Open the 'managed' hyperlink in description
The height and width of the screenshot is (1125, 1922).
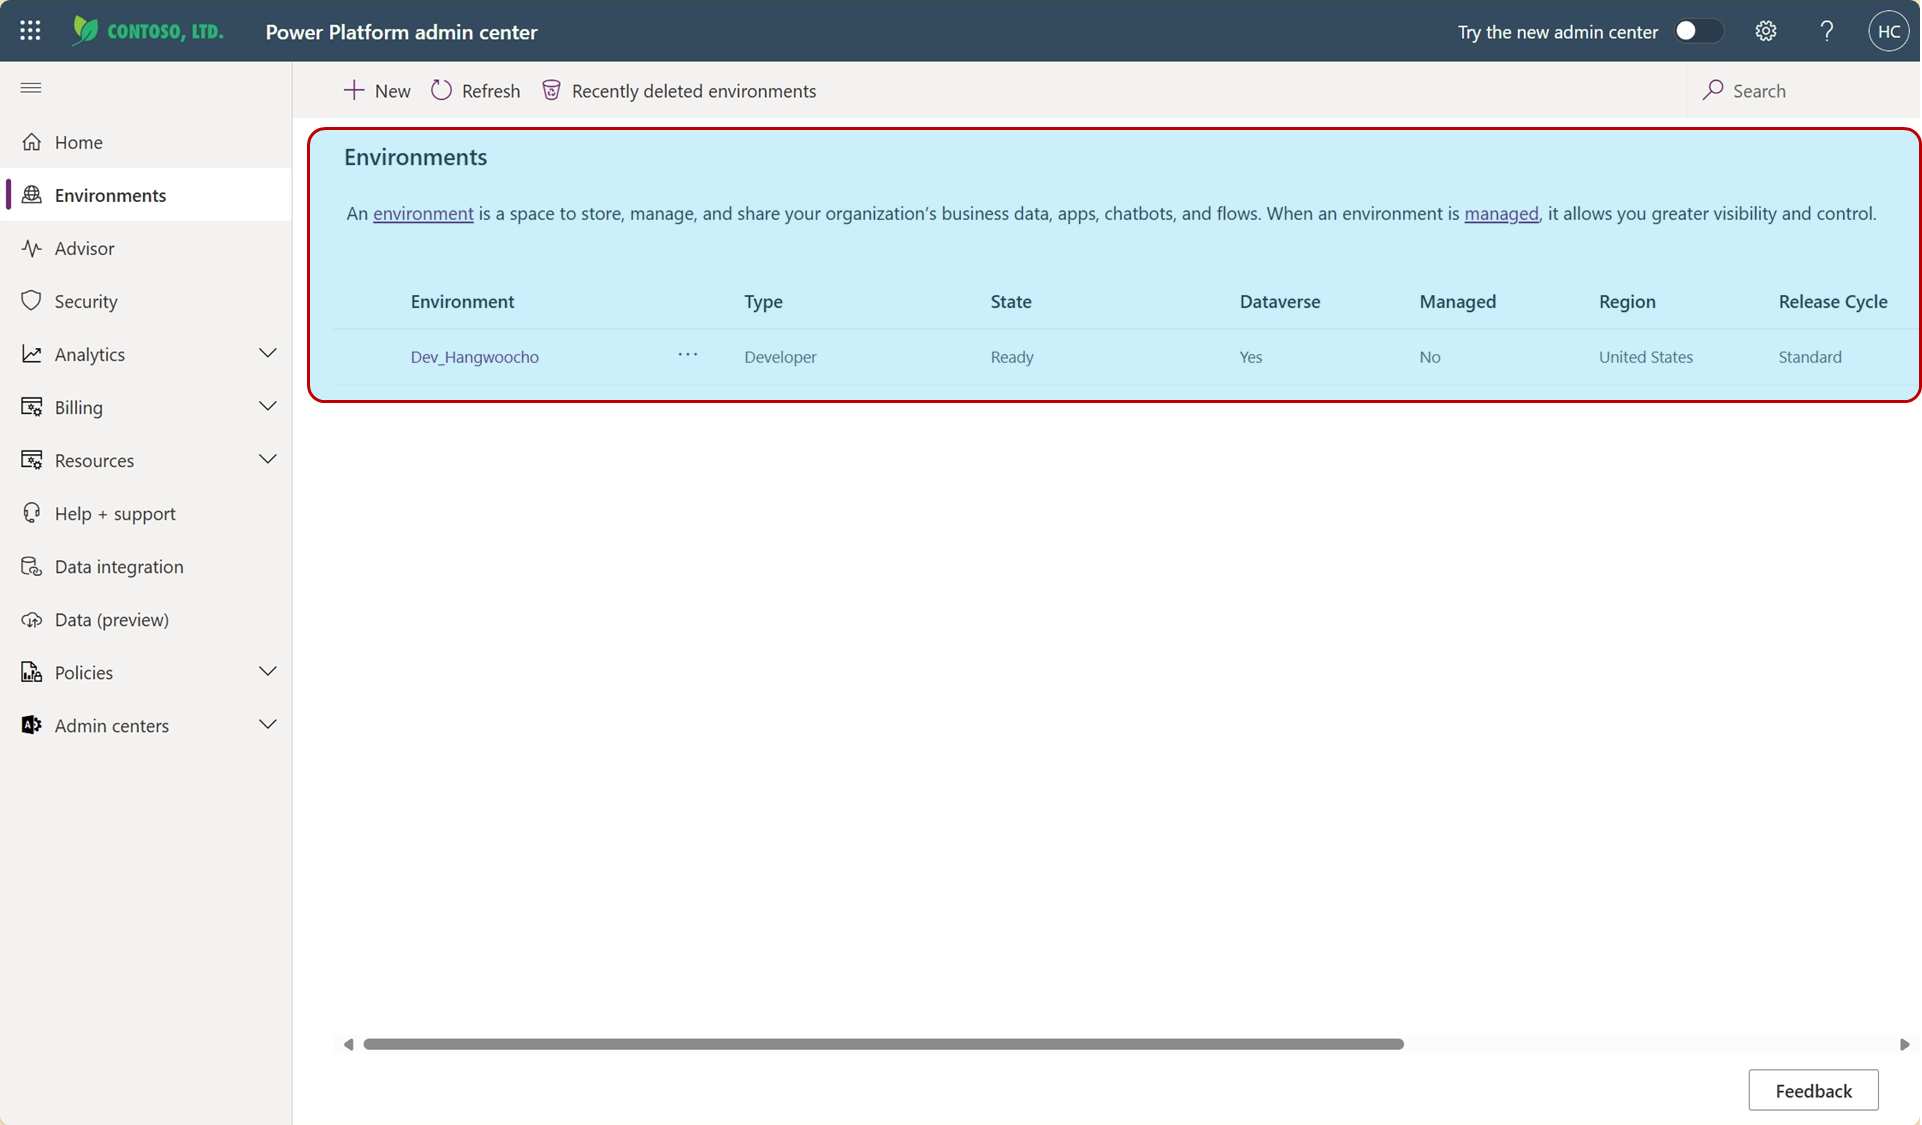[x=1501, y=213]
